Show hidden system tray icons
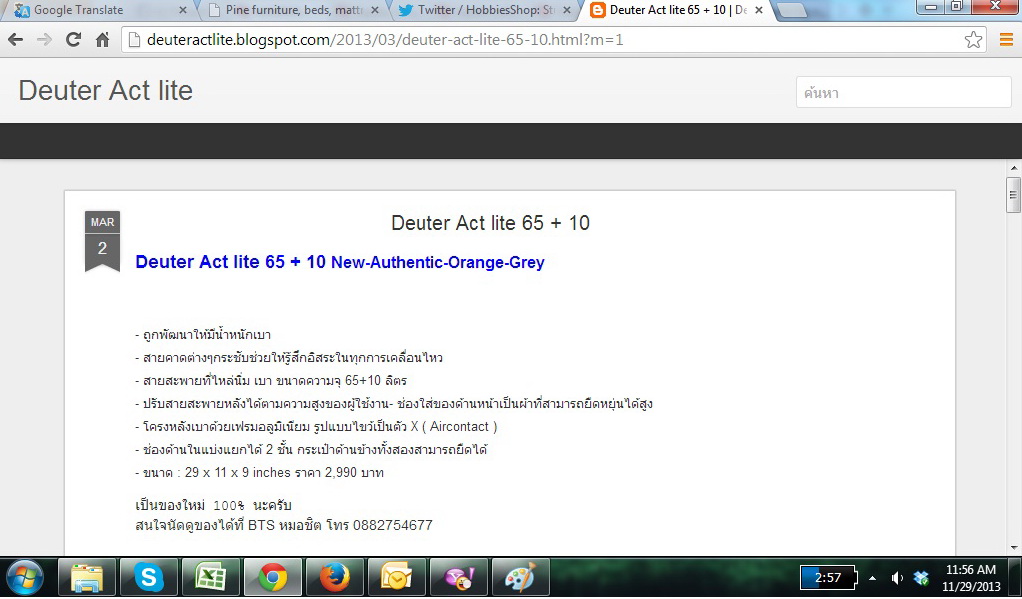Screen dimensions: 1022x599 click(872, 578)
